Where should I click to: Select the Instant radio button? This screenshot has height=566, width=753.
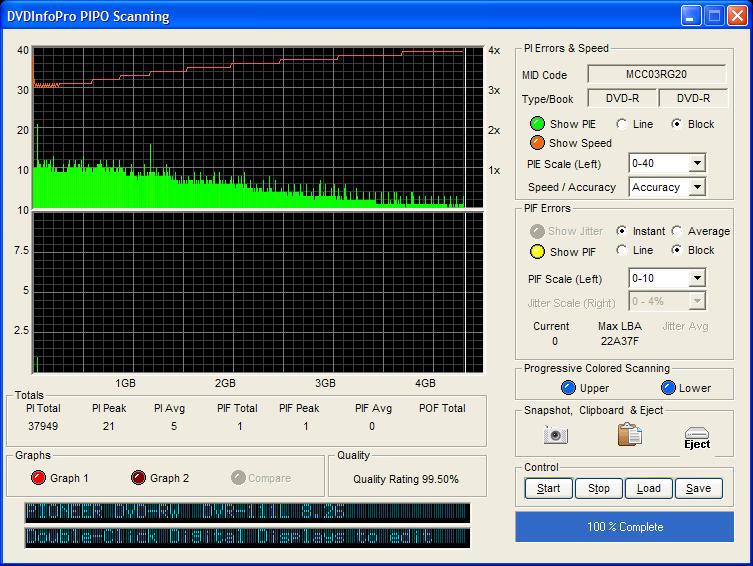[x=622, y=231]
